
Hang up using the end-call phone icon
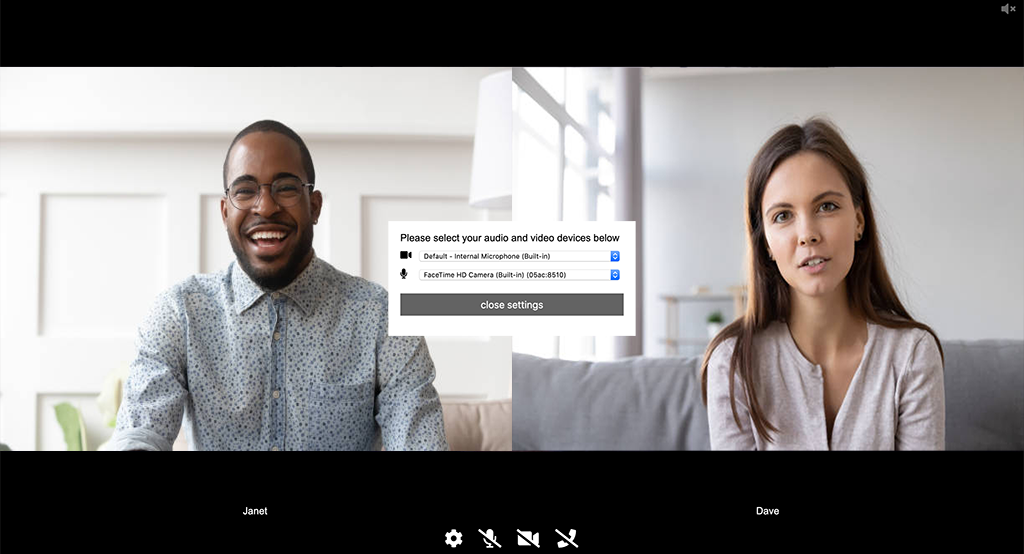(x=567, y=538)
